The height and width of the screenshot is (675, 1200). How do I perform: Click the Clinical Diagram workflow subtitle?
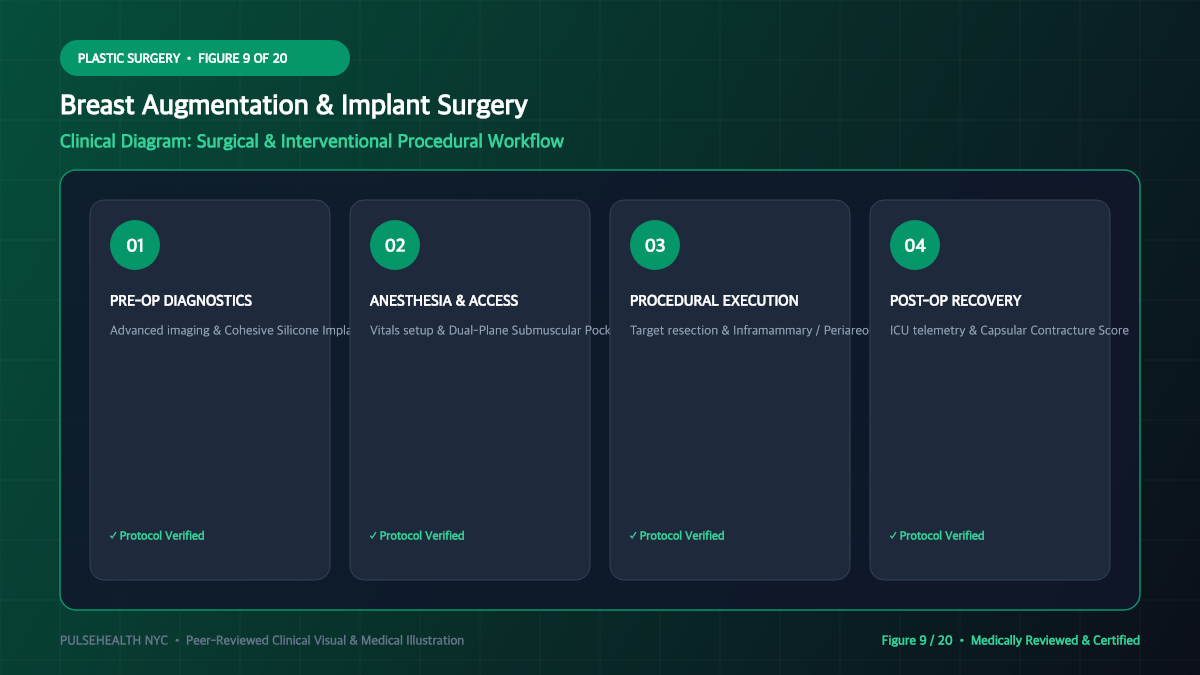pyautogui.click(x=312, y=141)
